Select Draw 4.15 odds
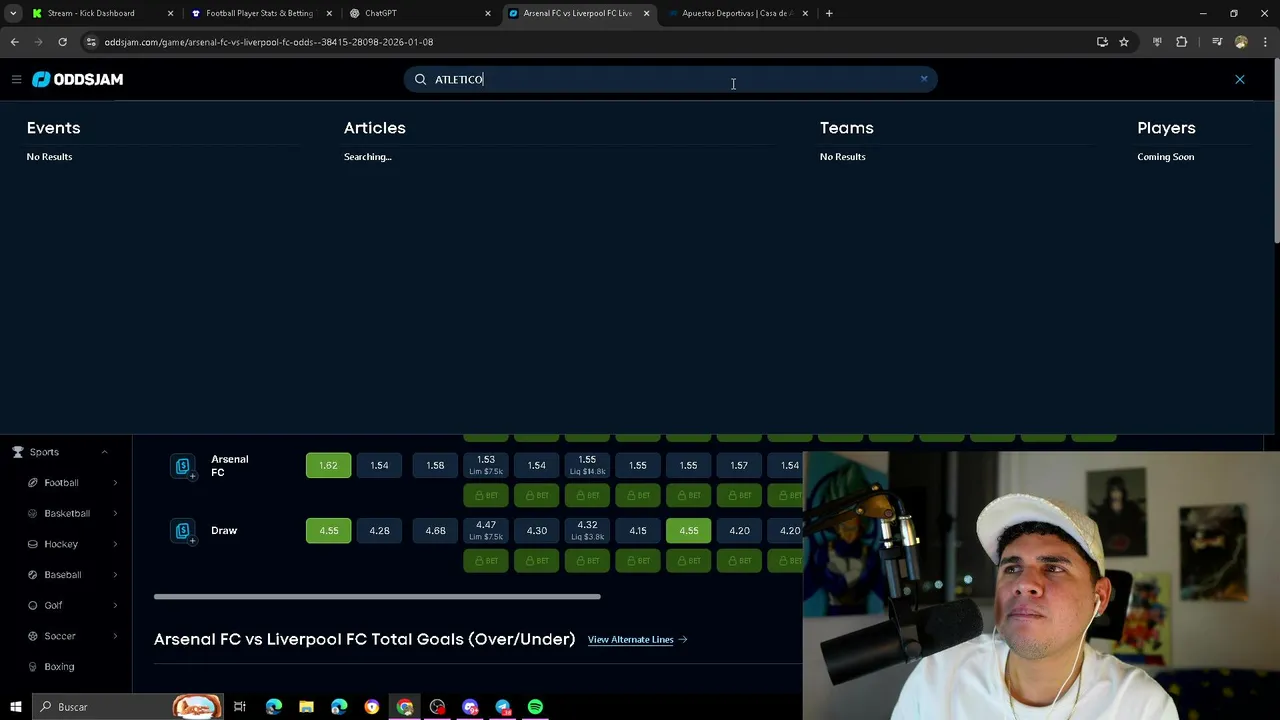This screenshot has height=720, width=1280. pos(638,531)
